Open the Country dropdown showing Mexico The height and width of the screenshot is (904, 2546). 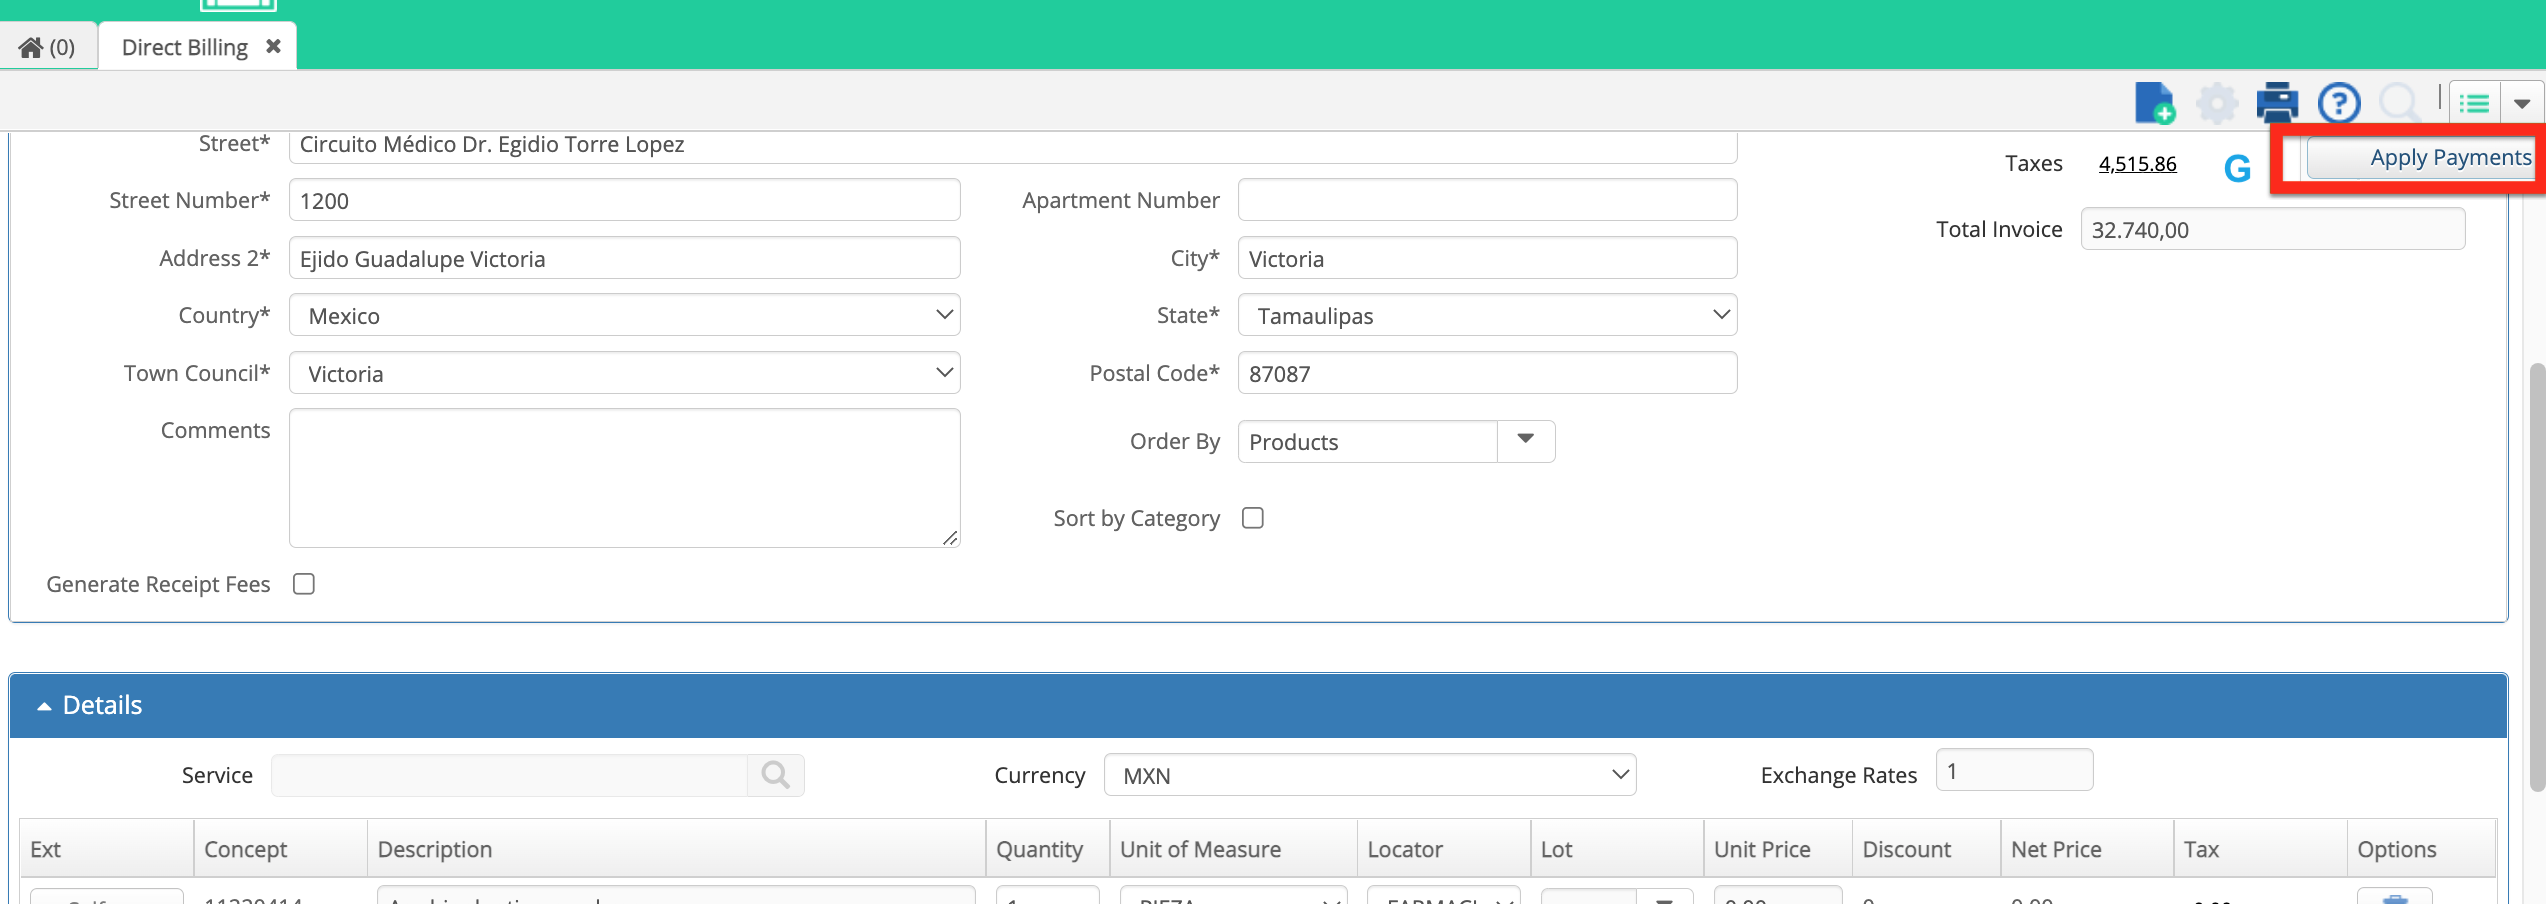click(625, 315)
